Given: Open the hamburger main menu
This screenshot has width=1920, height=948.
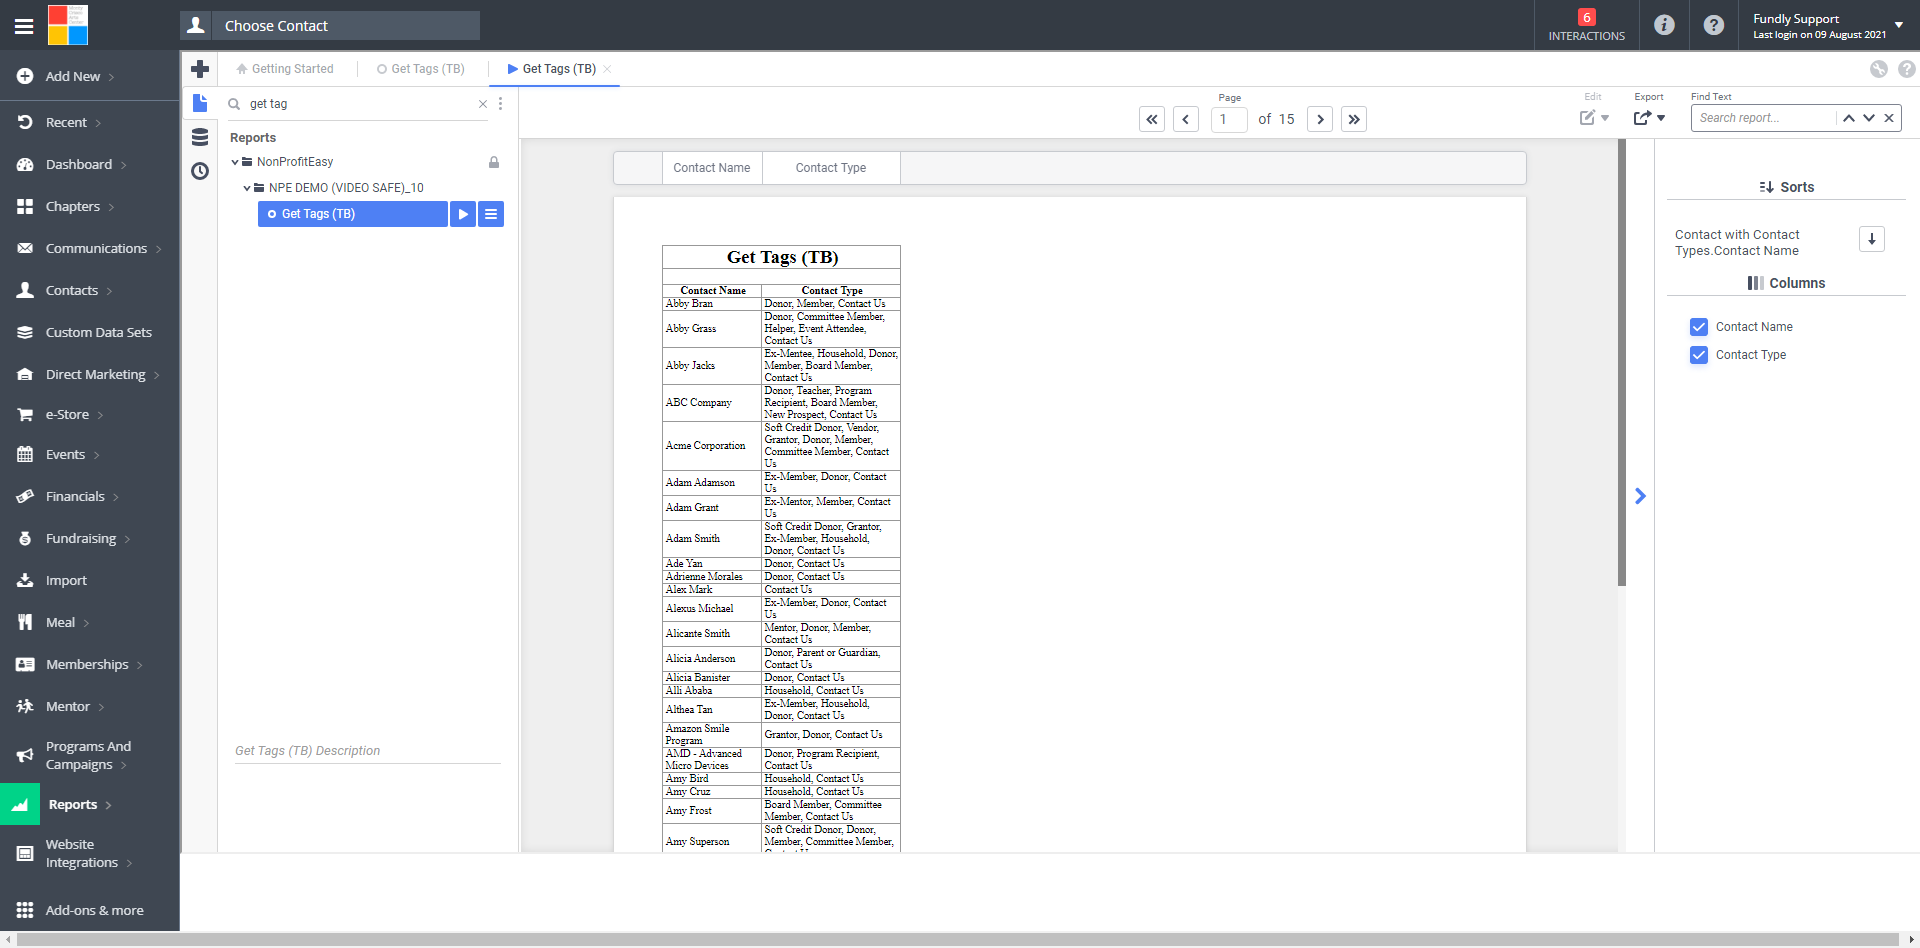Looking at the screenshot, I should click(x=24, y=26).
